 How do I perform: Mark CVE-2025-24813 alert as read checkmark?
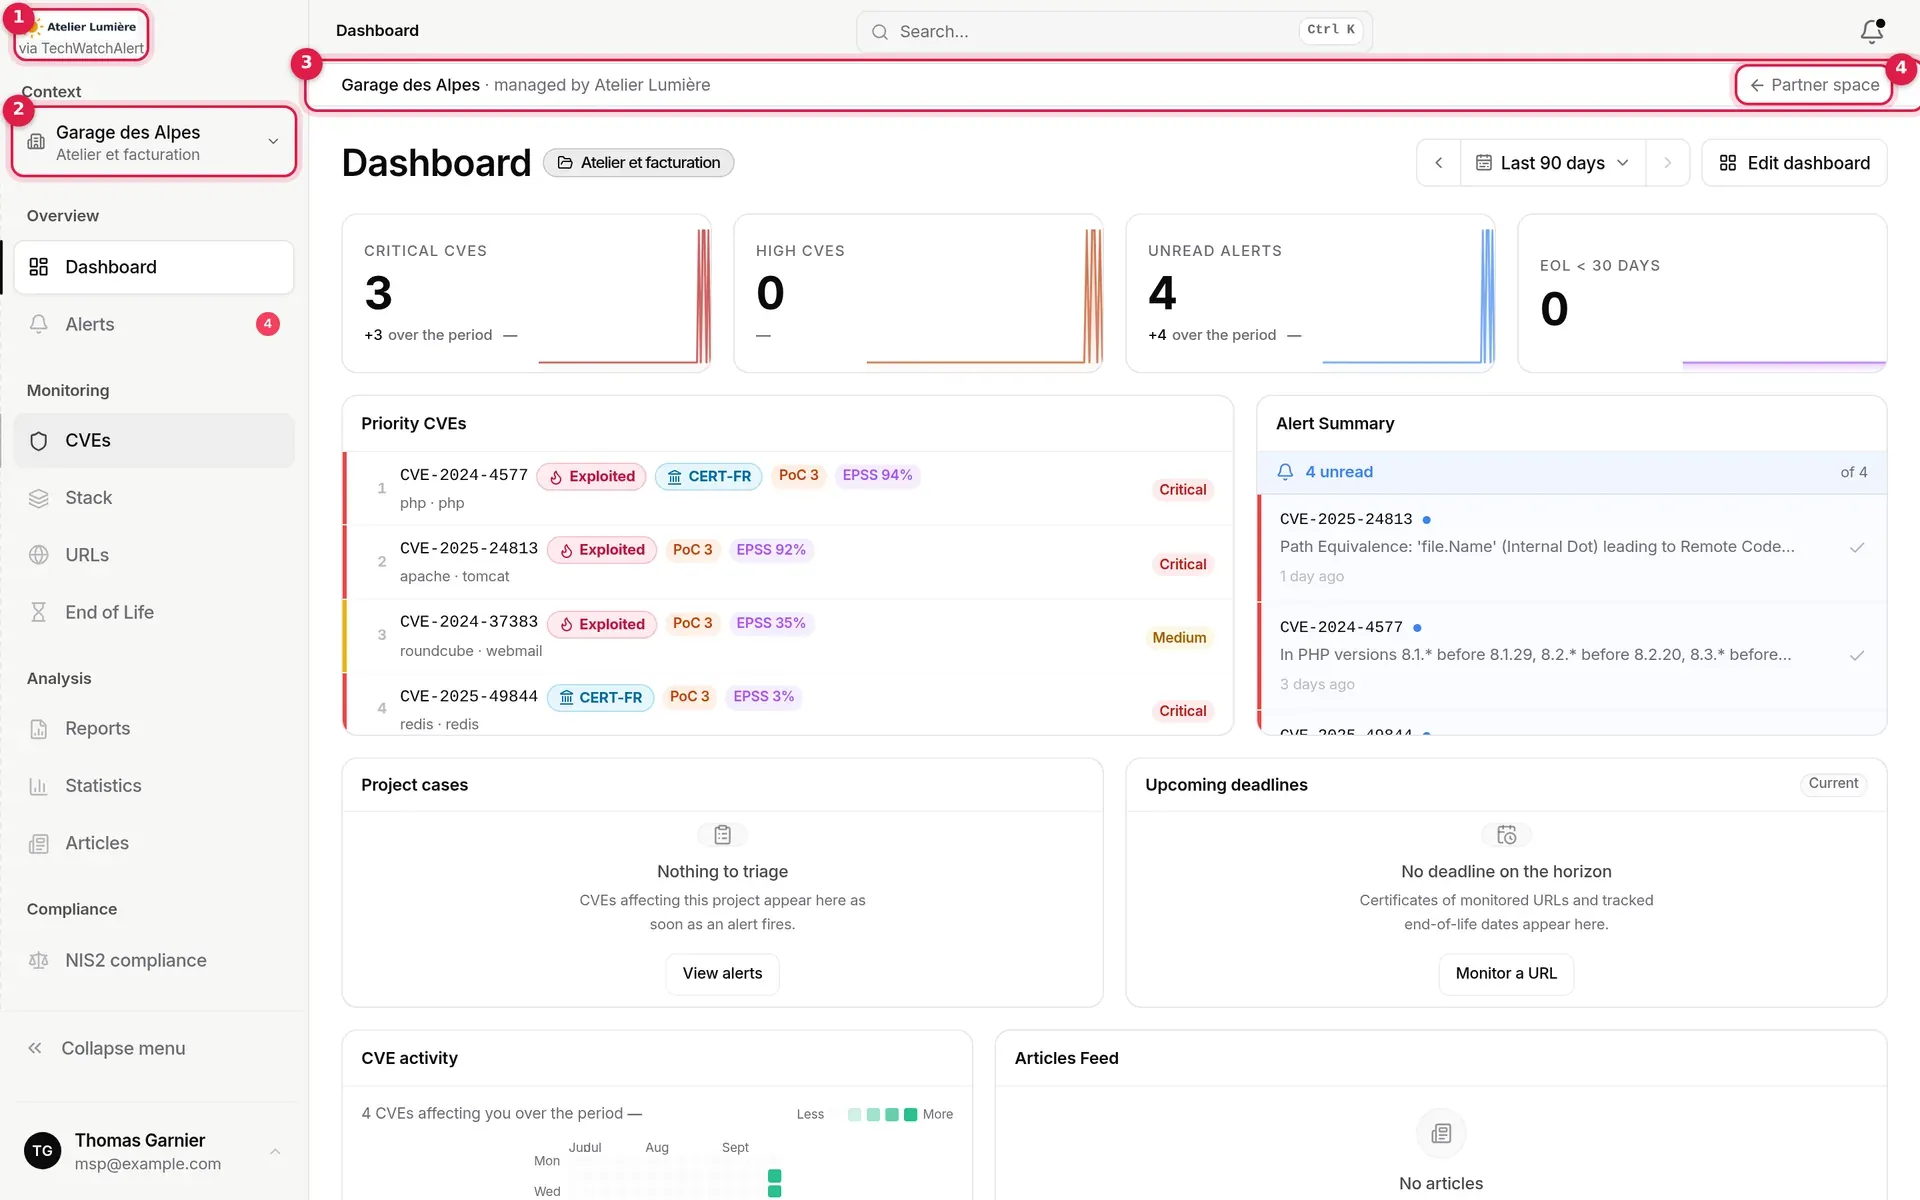click(1857, 548)
